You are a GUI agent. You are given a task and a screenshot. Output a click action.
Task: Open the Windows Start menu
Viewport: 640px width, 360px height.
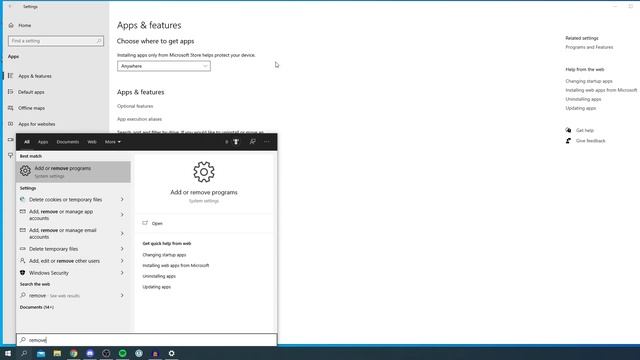pyautogui.click(x=8, y=353)
